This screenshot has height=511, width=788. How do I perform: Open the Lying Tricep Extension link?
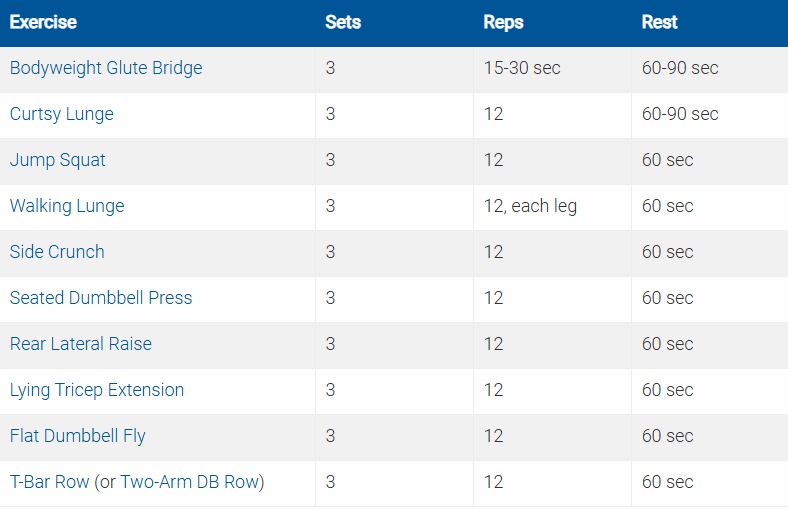(97, 390)
